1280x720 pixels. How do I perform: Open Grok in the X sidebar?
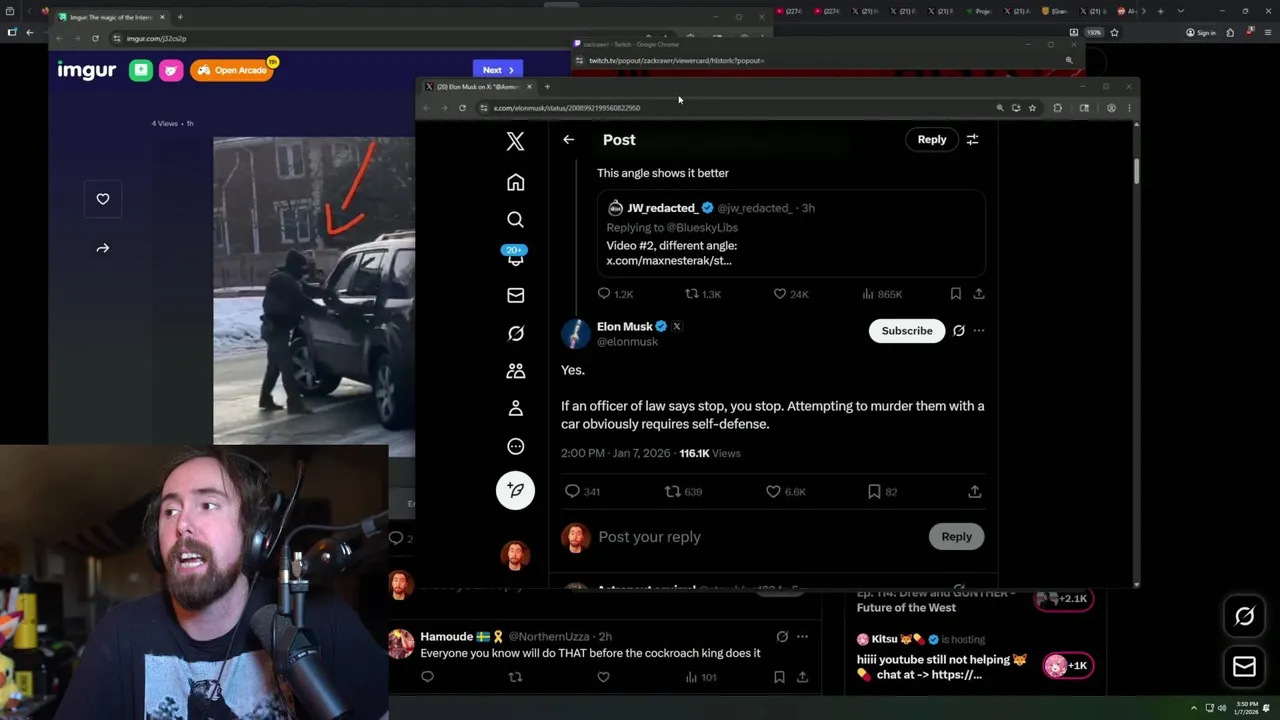pos(515,333)
